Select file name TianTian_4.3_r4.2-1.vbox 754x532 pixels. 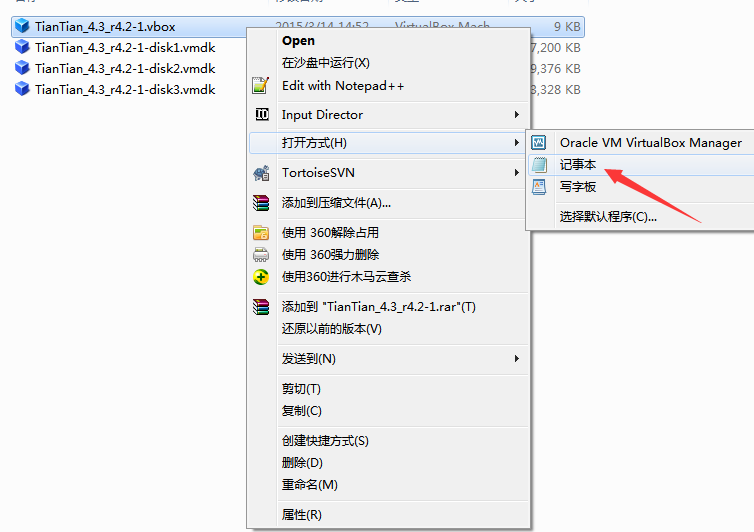[105, 26]
